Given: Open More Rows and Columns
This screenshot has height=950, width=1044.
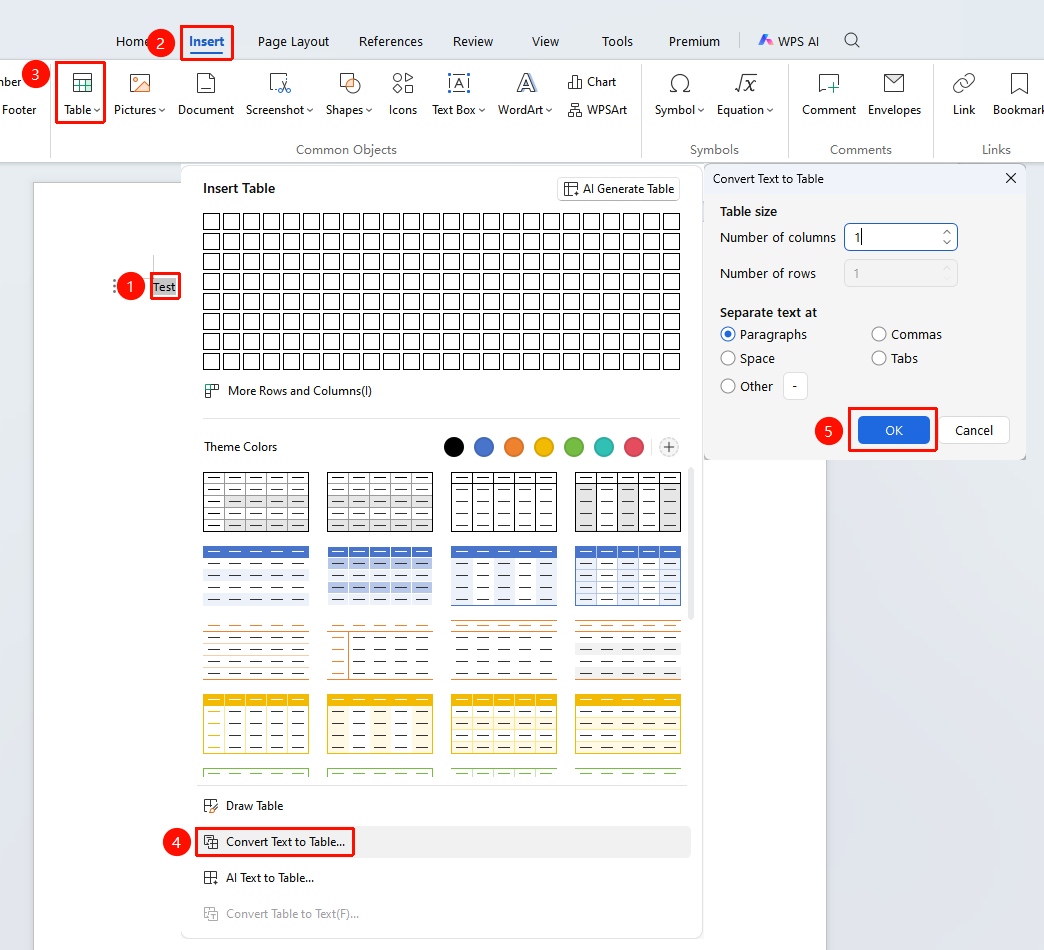Looking at the screenshot, I should point(288,391).
